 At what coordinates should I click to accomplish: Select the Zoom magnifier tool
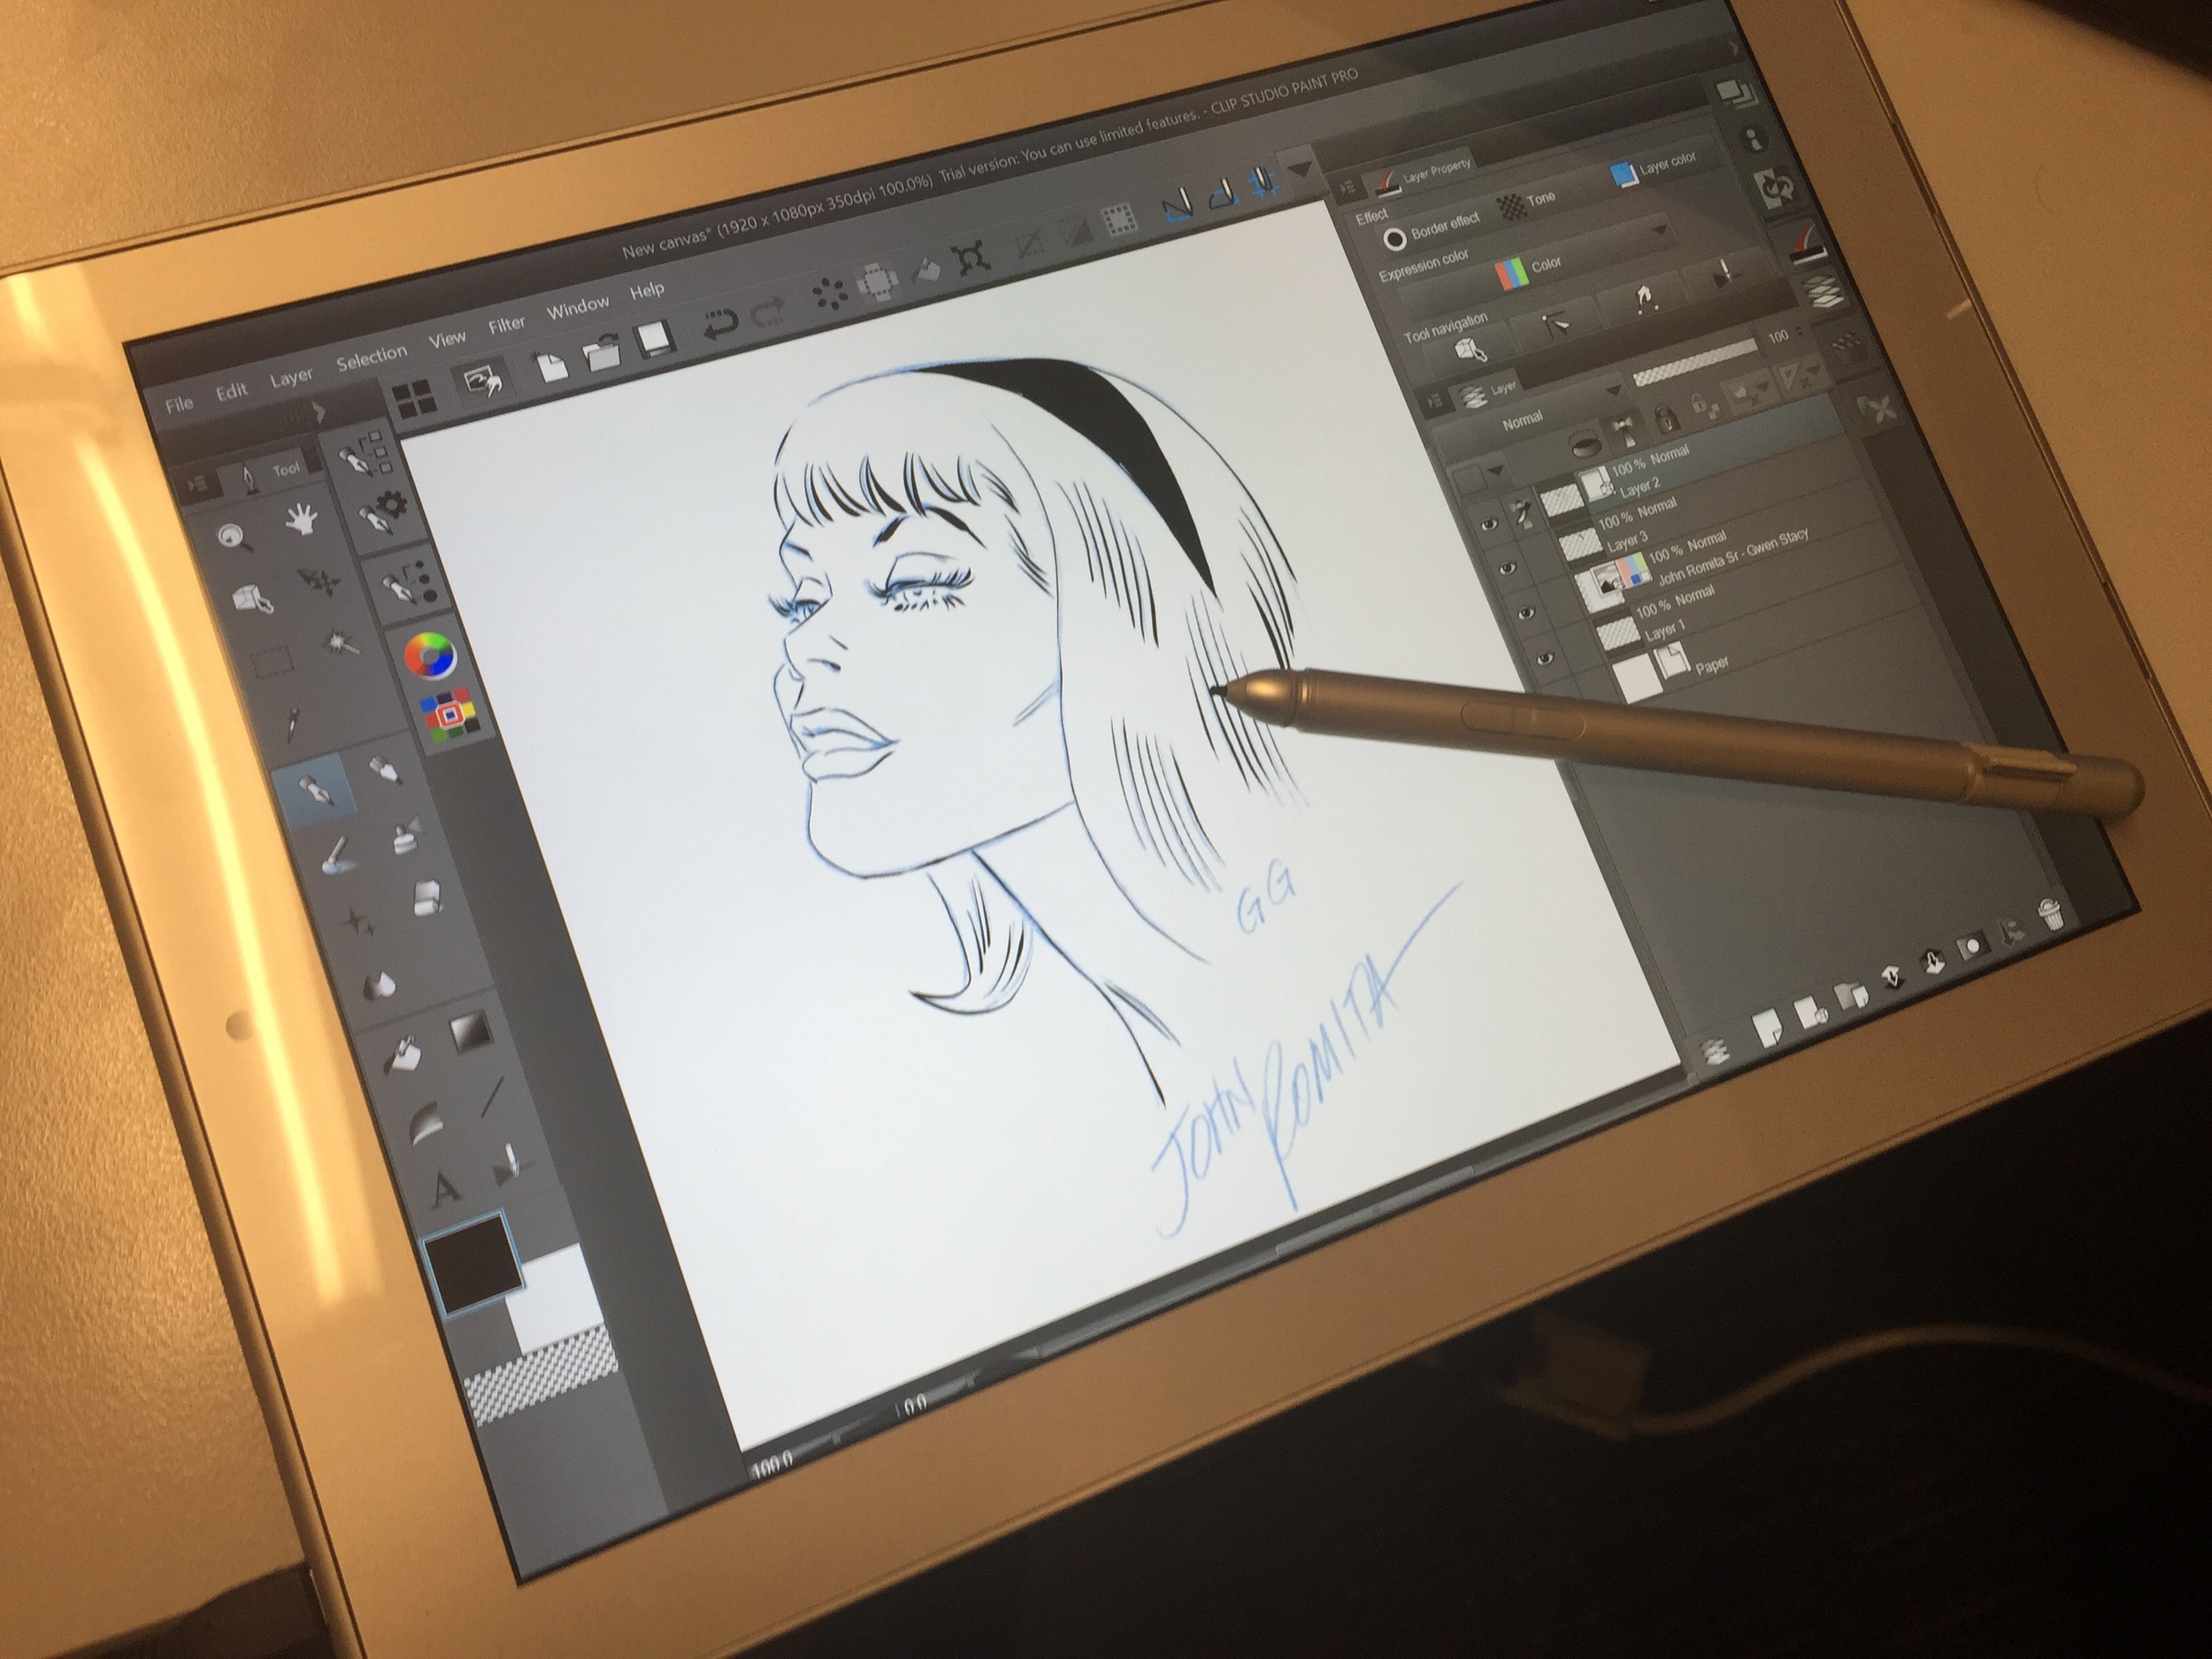235,537
